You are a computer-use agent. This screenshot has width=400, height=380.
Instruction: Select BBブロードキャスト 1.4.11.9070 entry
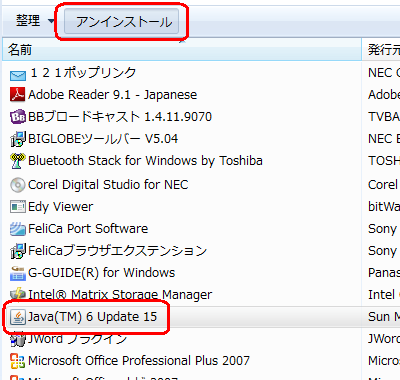(120, 117)
